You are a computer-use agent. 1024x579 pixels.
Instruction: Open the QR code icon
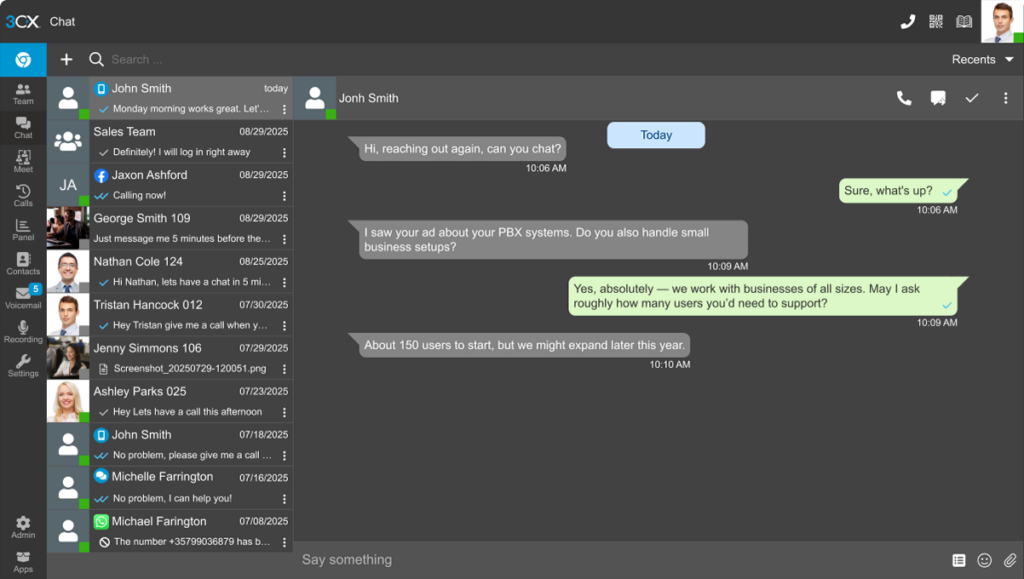click(936, 22)
